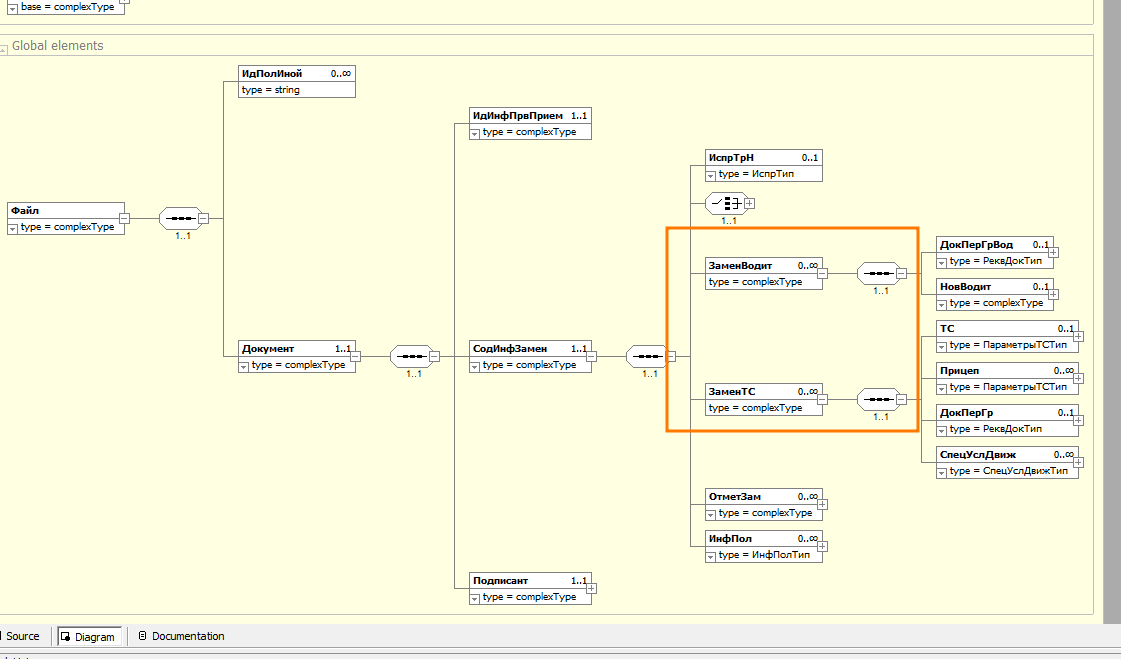The width and height of the screenshot is (1121, 659).
Task: Expand the НовВодит element node
Action: click(1053, 294)
